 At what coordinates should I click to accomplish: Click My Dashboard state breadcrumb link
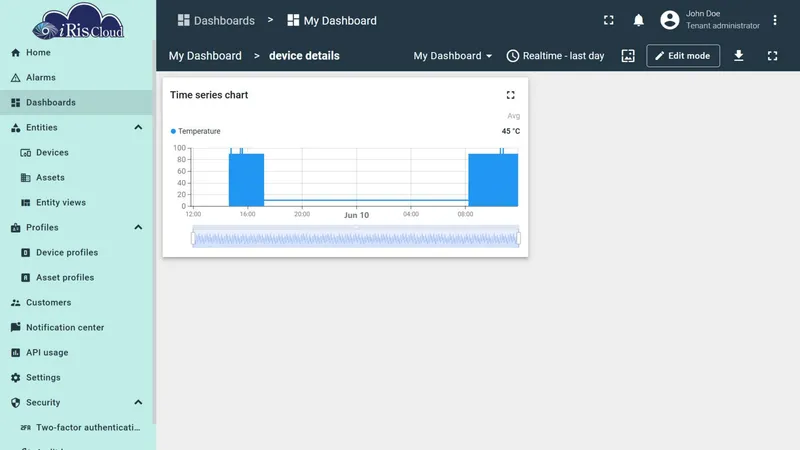[205, 56]
